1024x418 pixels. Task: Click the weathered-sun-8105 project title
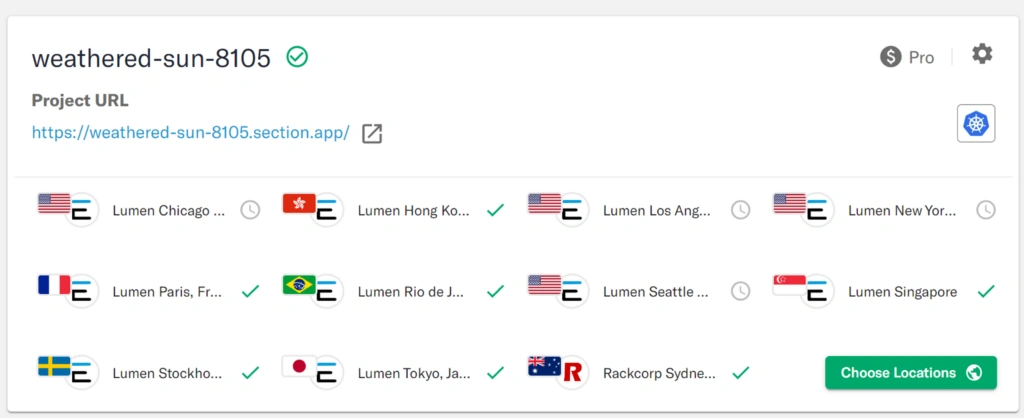pos(151,58)
